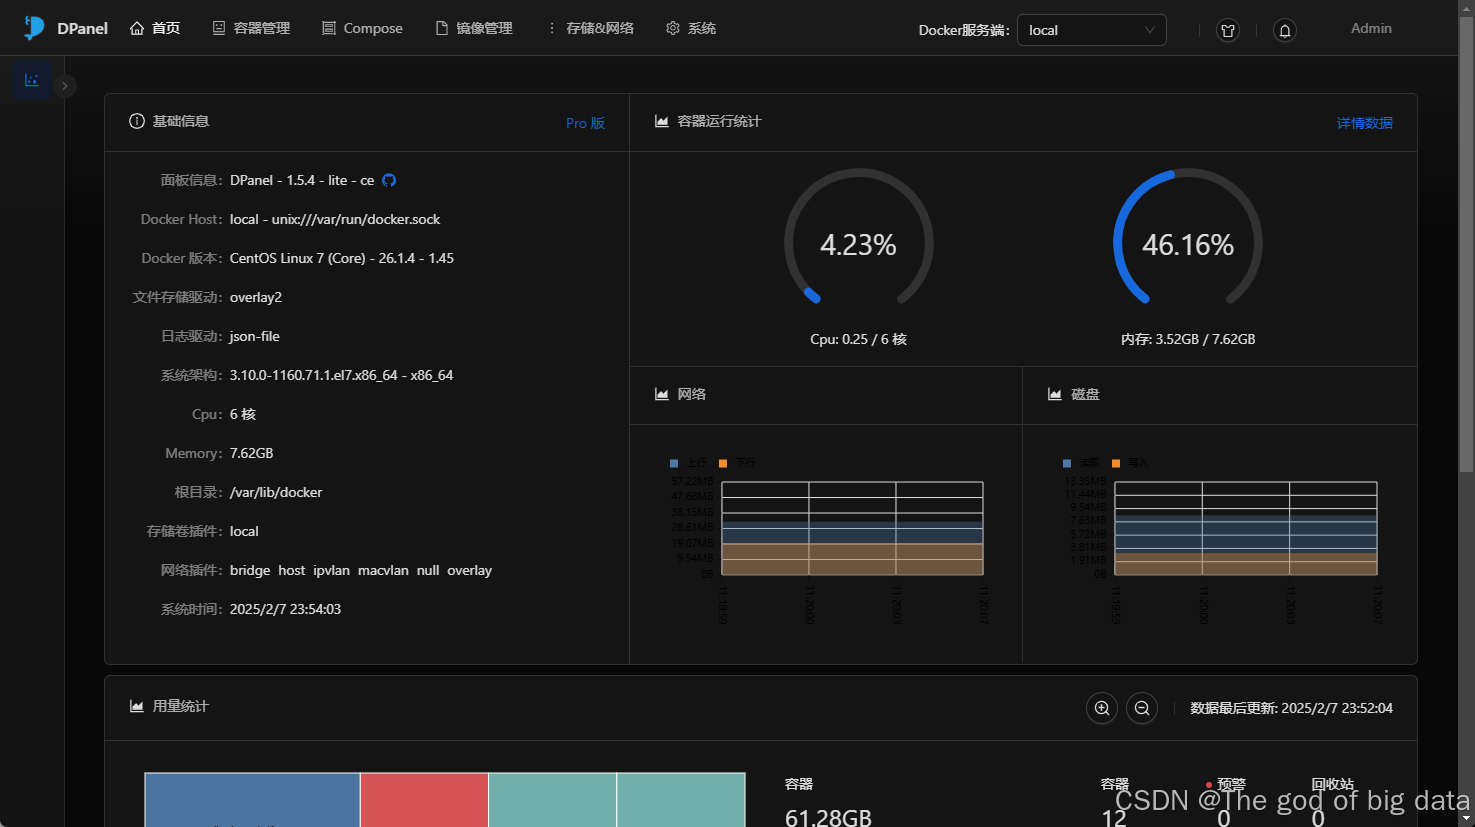1475x827 pixels.
Task: Click the 数据最后更新 timestamp text
Action: pyautogui.click(x=1291, y=708)
